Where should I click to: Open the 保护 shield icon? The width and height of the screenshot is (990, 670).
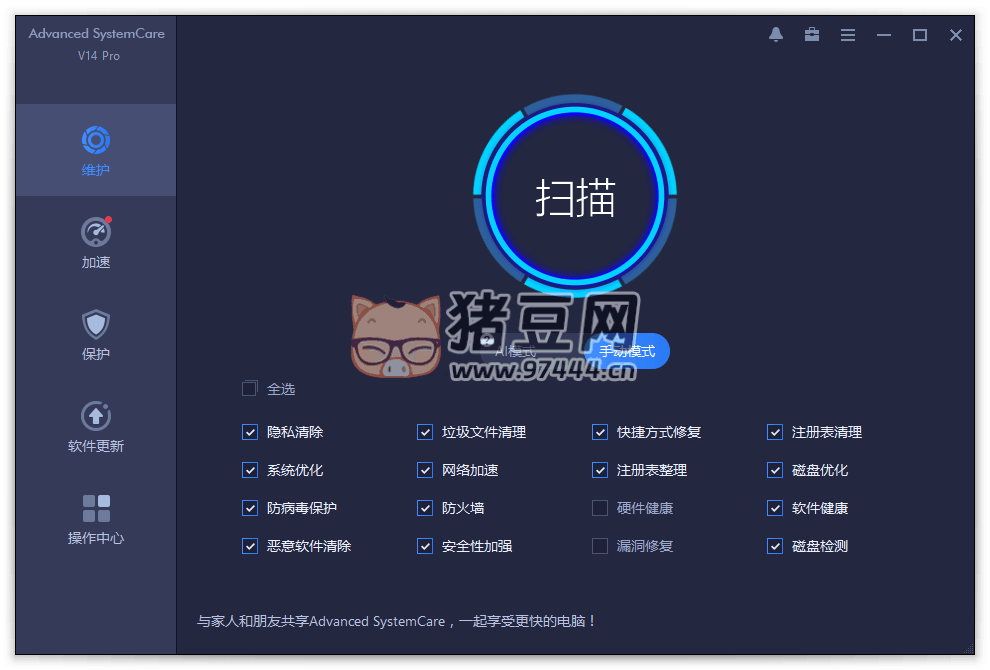[96, 324]
